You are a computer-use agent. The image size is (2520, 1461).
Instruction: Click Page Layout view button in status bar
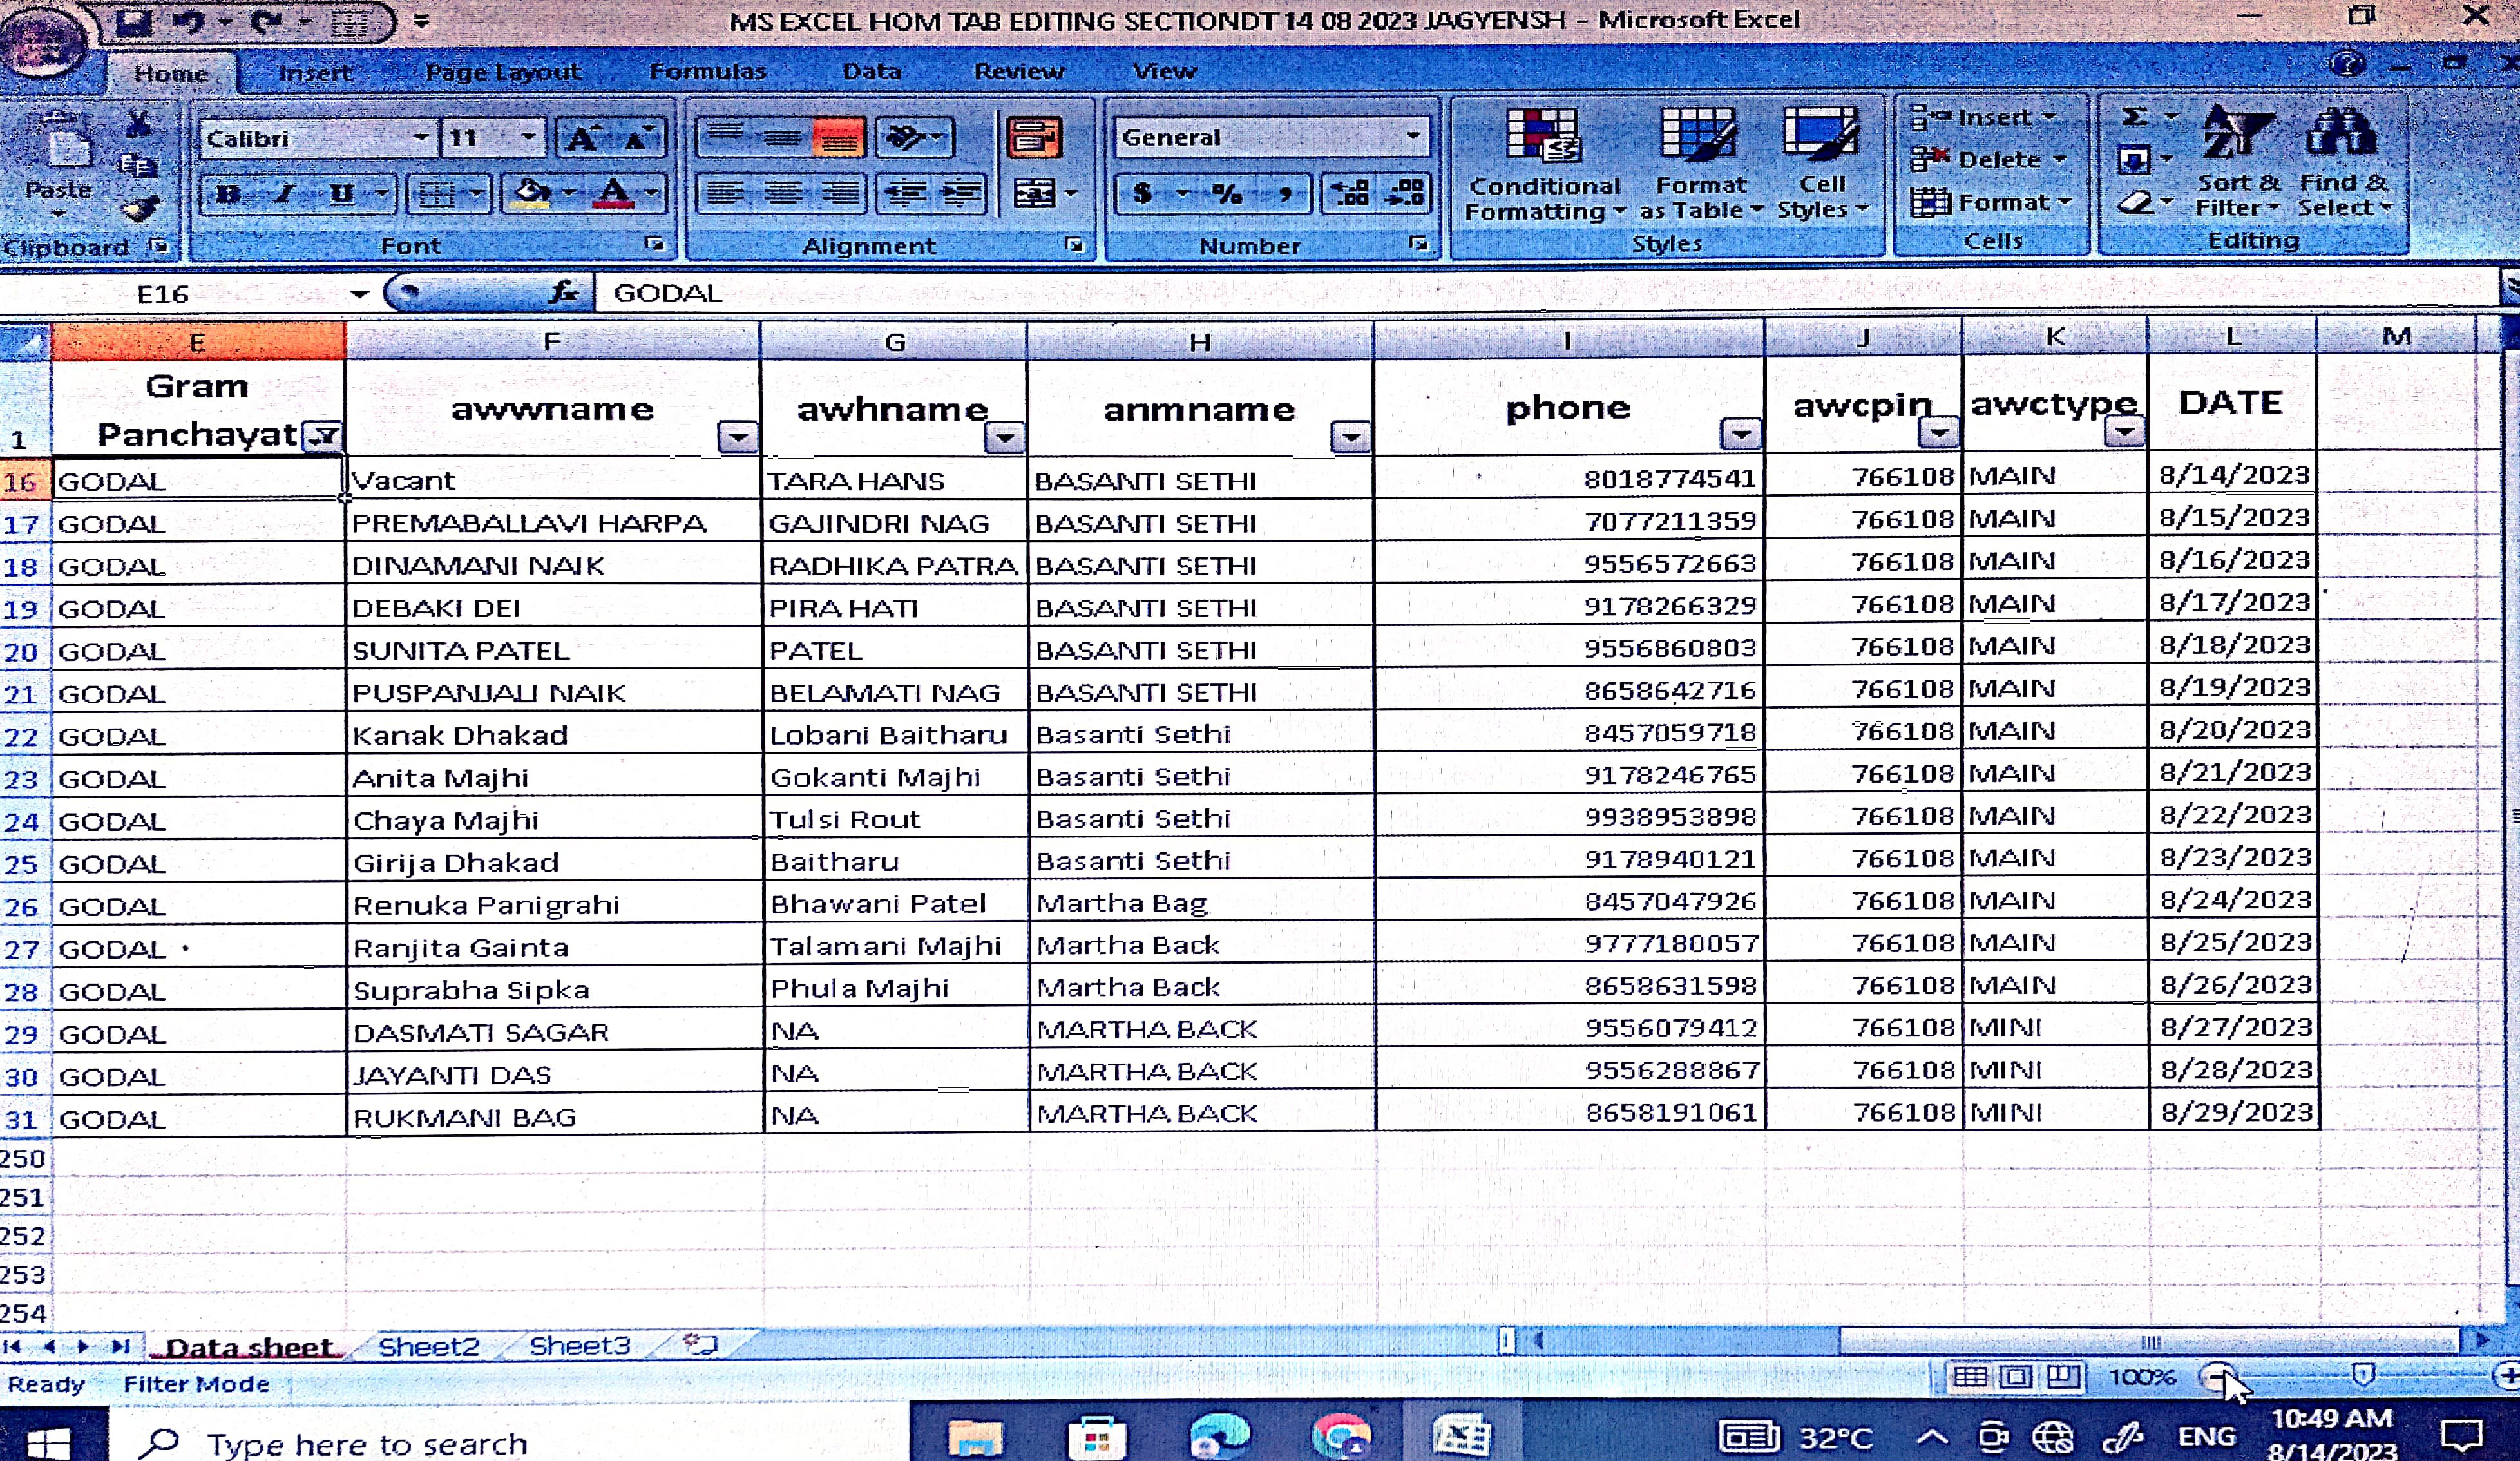2016,1377
